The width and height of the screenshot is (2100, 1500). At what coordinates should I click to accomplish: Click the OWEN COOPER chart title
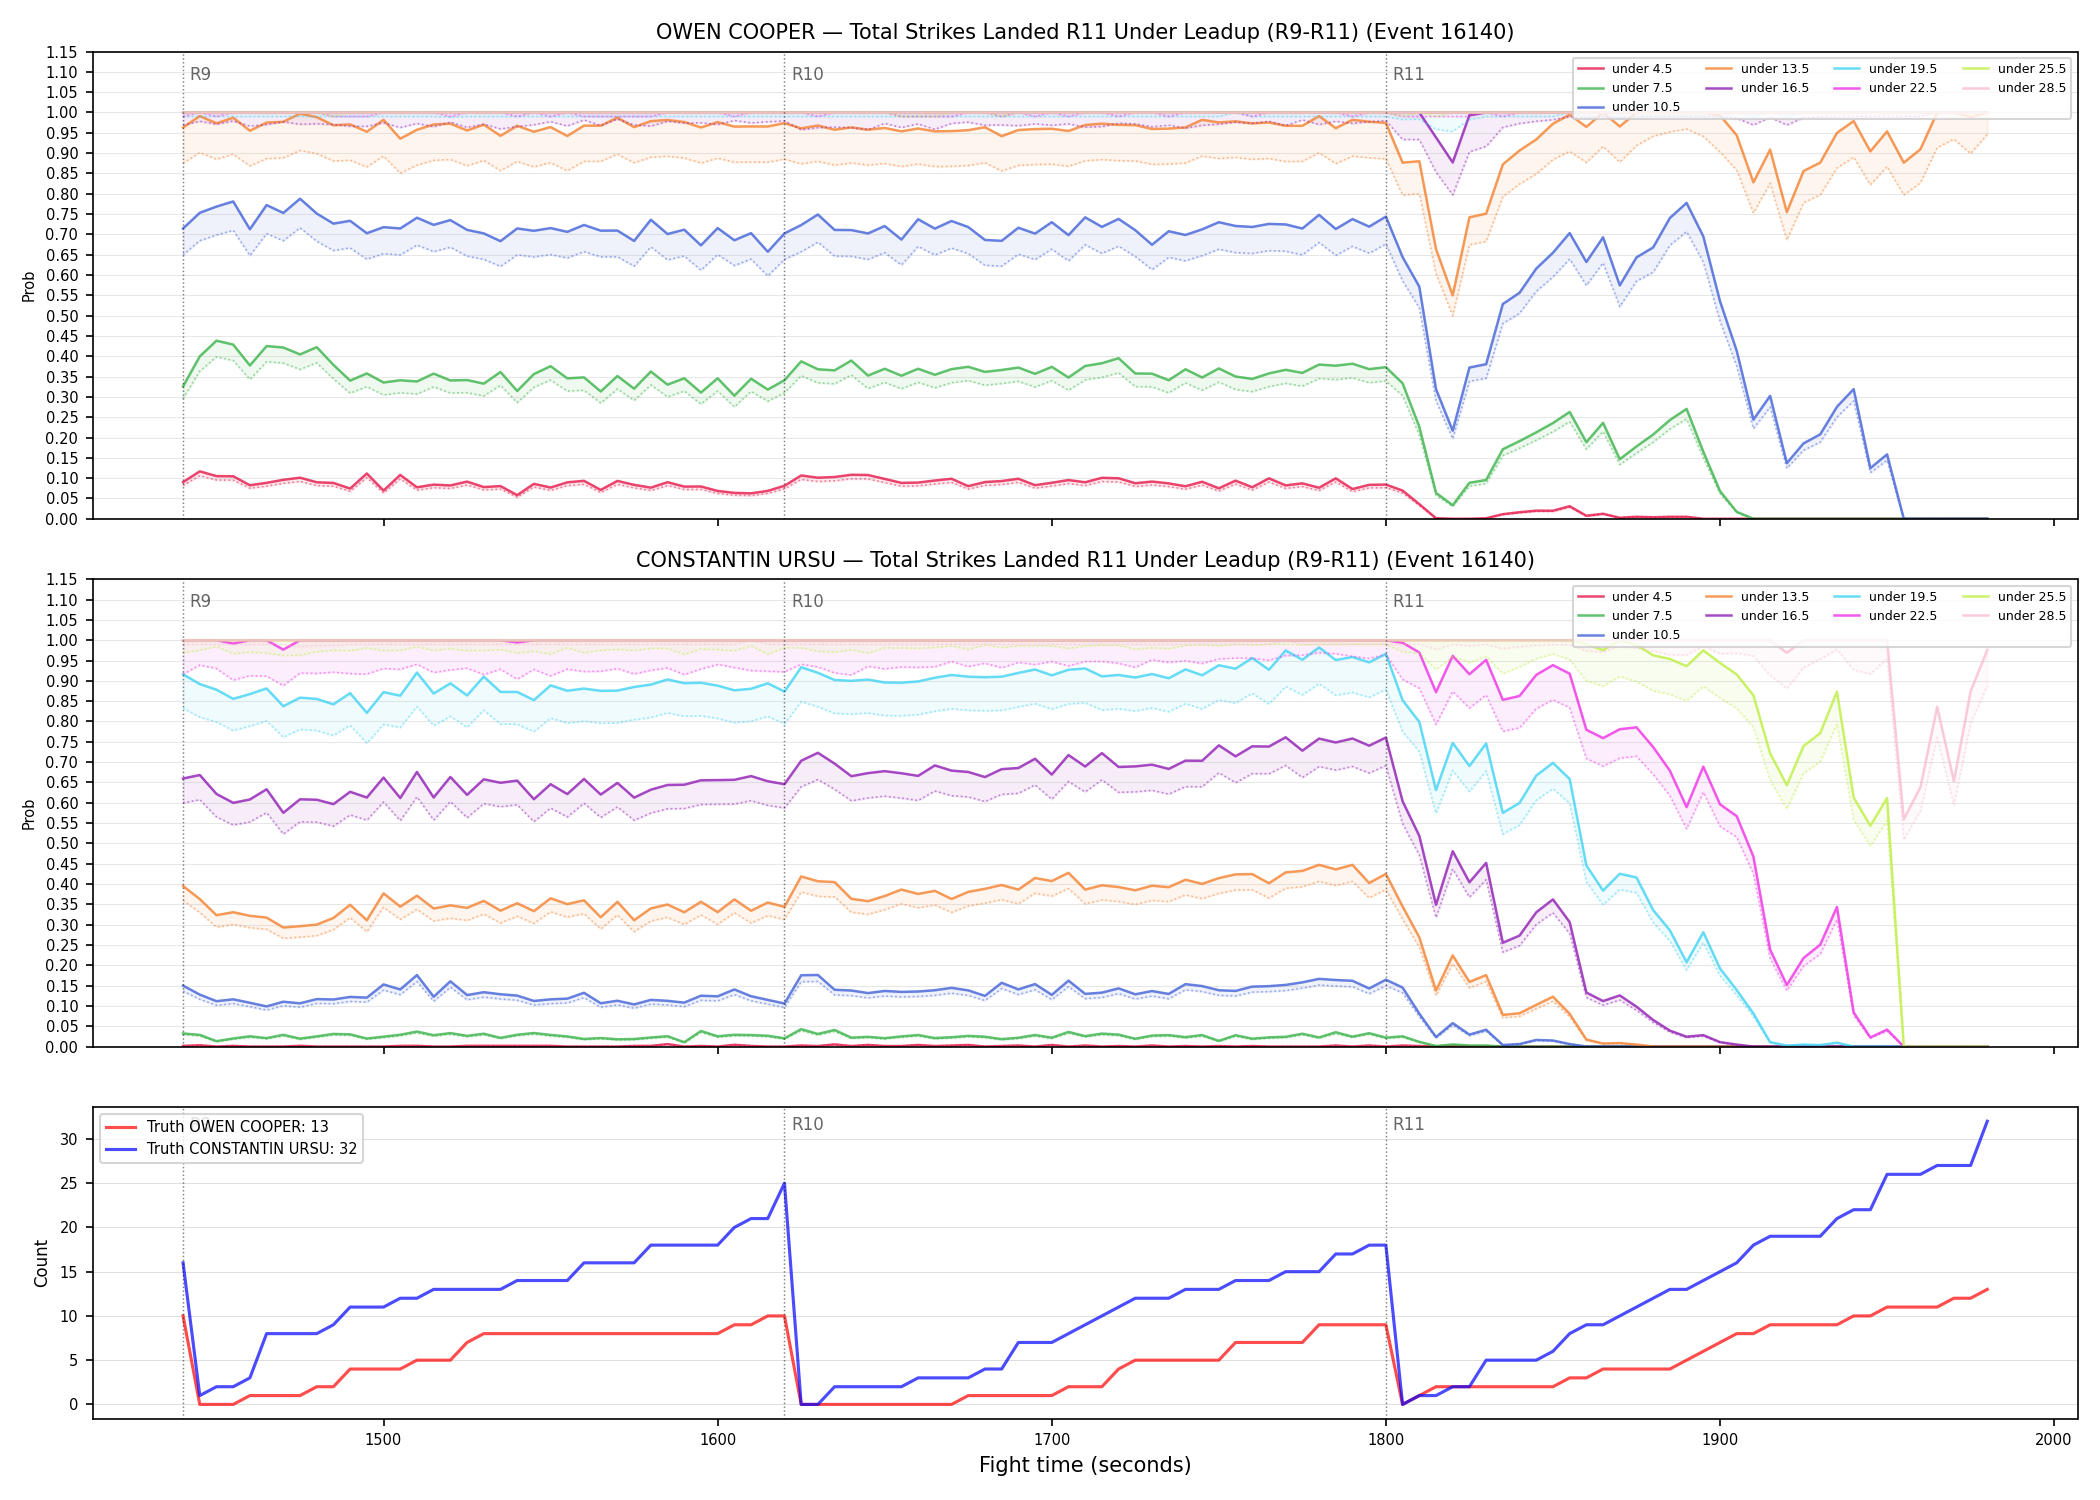(1085, 32)
